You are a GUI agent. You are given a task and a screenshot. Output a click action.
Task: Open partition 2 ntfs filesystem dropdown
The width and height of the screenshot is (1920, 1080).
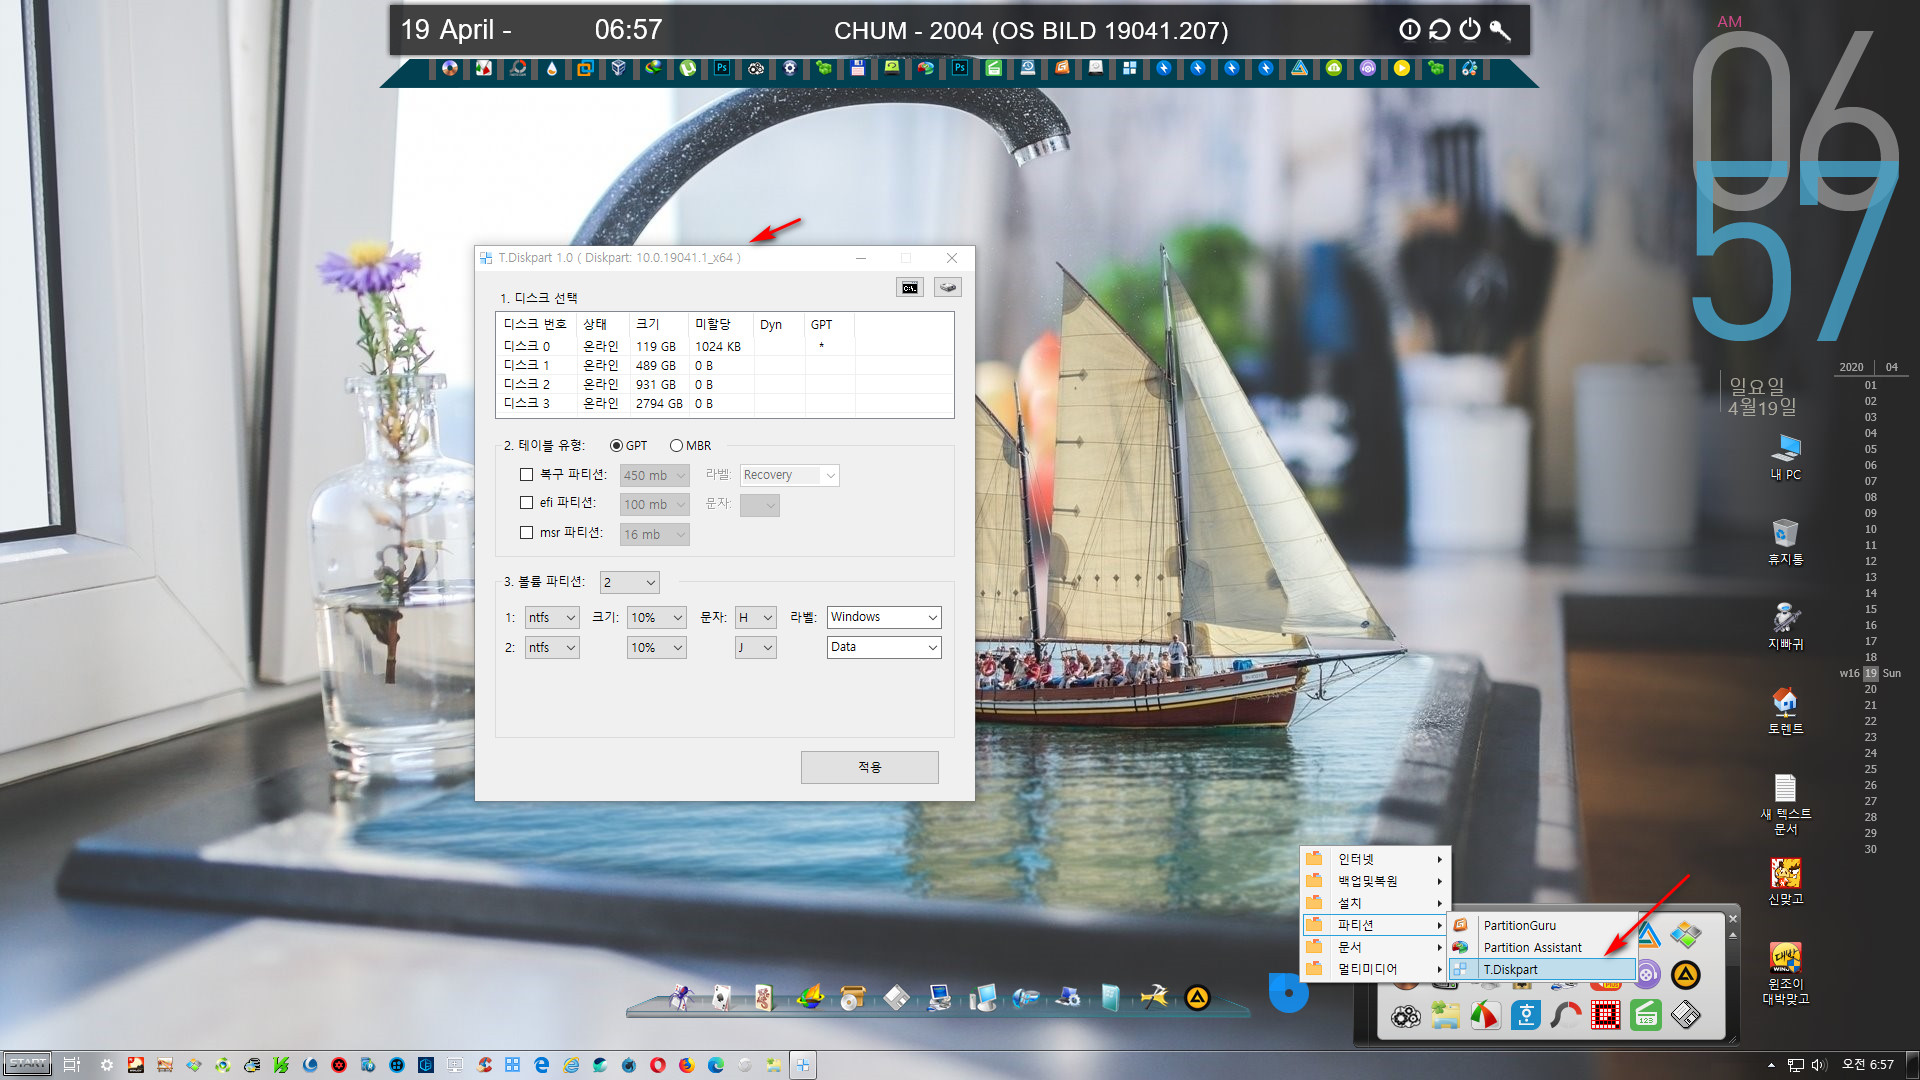pos(552,648)
